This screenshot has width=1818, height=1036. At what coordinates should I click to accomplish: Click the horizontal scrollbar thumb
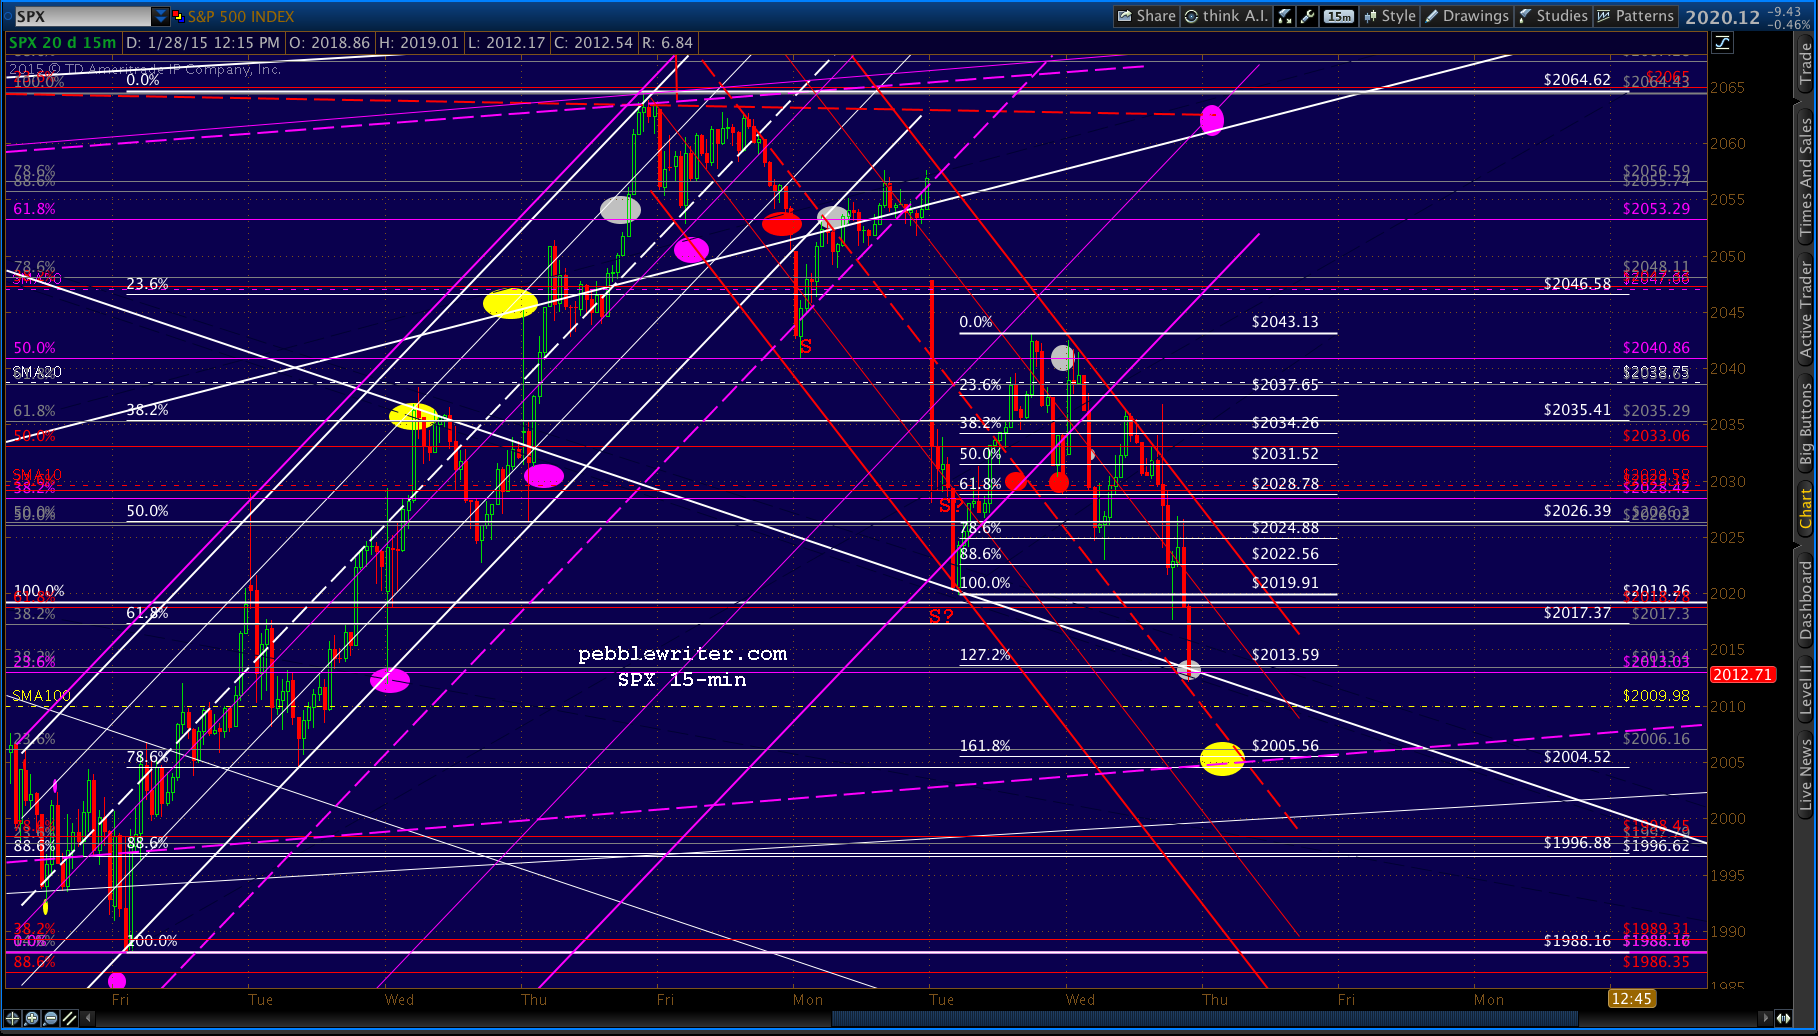1204,1018
